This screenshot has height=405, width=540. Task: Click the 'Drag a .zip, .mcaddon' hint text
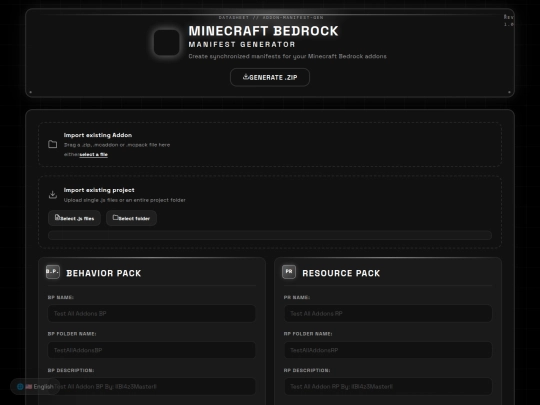(x=117, y=145)
